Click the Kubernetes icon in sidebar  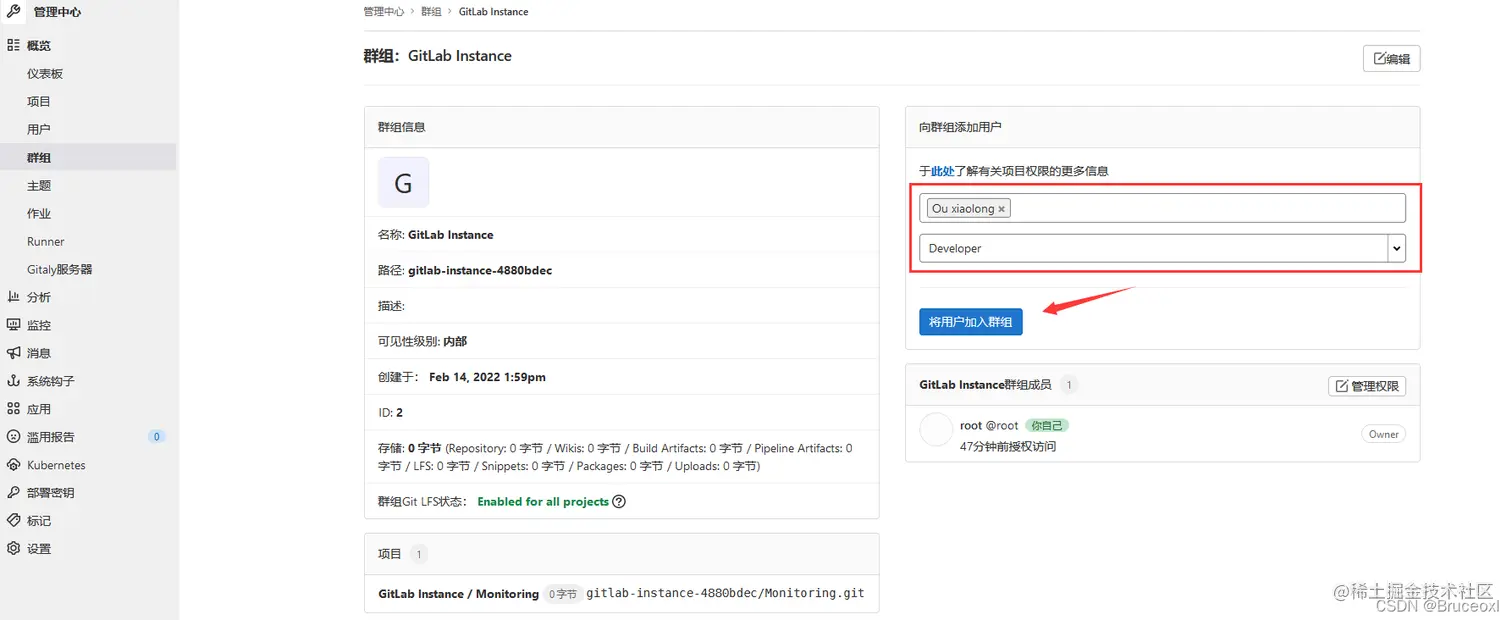13,465
